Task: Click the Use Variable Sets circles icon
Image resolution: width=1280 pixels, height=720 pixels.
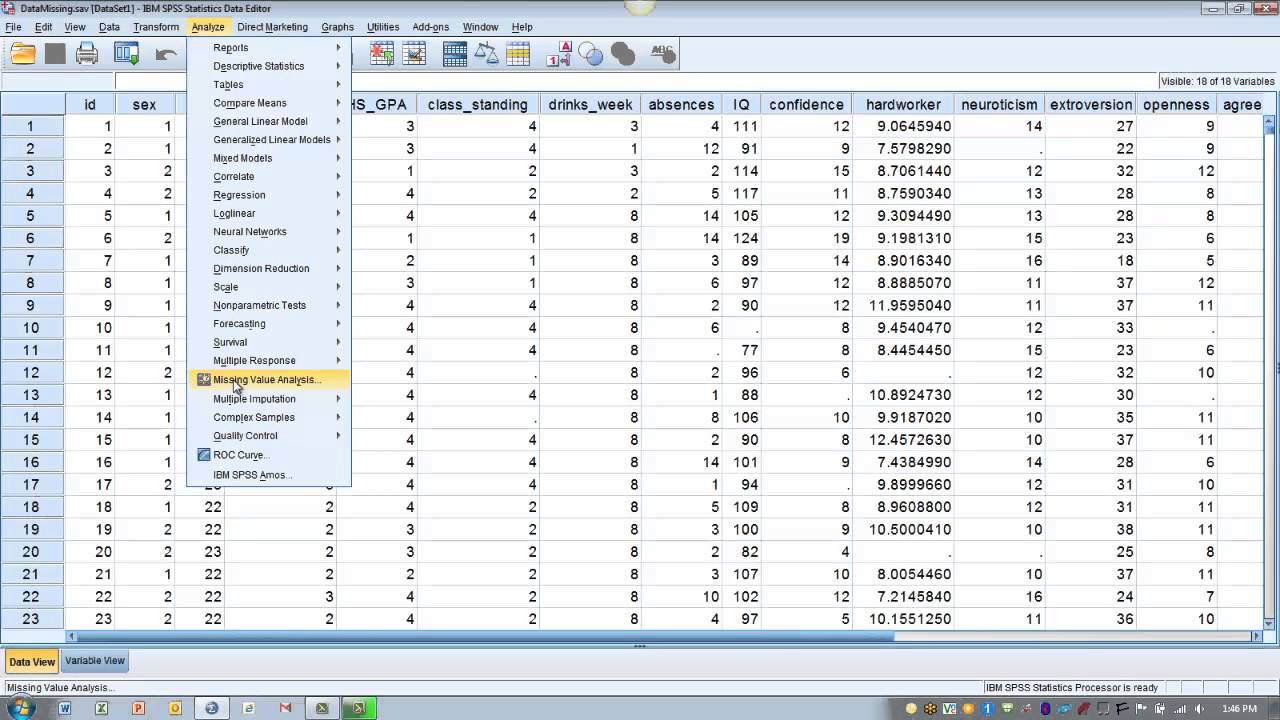Action: coord(590,54)
